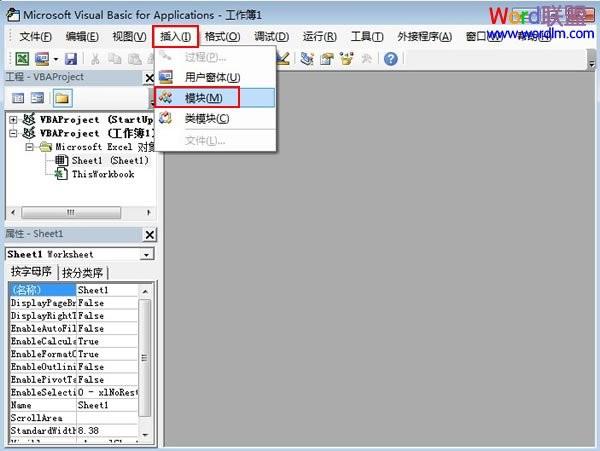Toggle Folders icon in project pane
The image size is (600, 451).
62,98
